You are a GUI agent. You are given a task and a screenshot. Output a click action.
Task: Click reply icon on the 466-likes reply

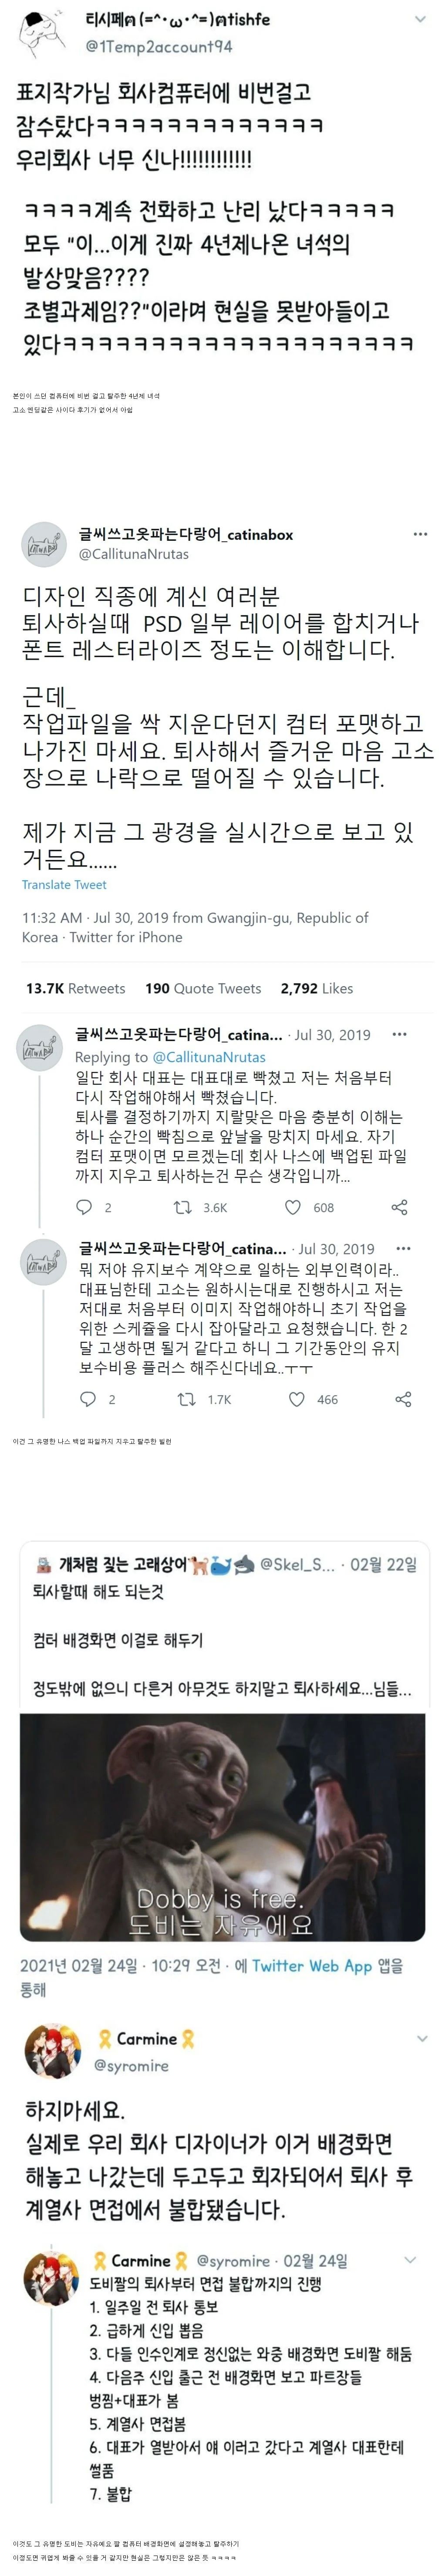coord(89,1399)
